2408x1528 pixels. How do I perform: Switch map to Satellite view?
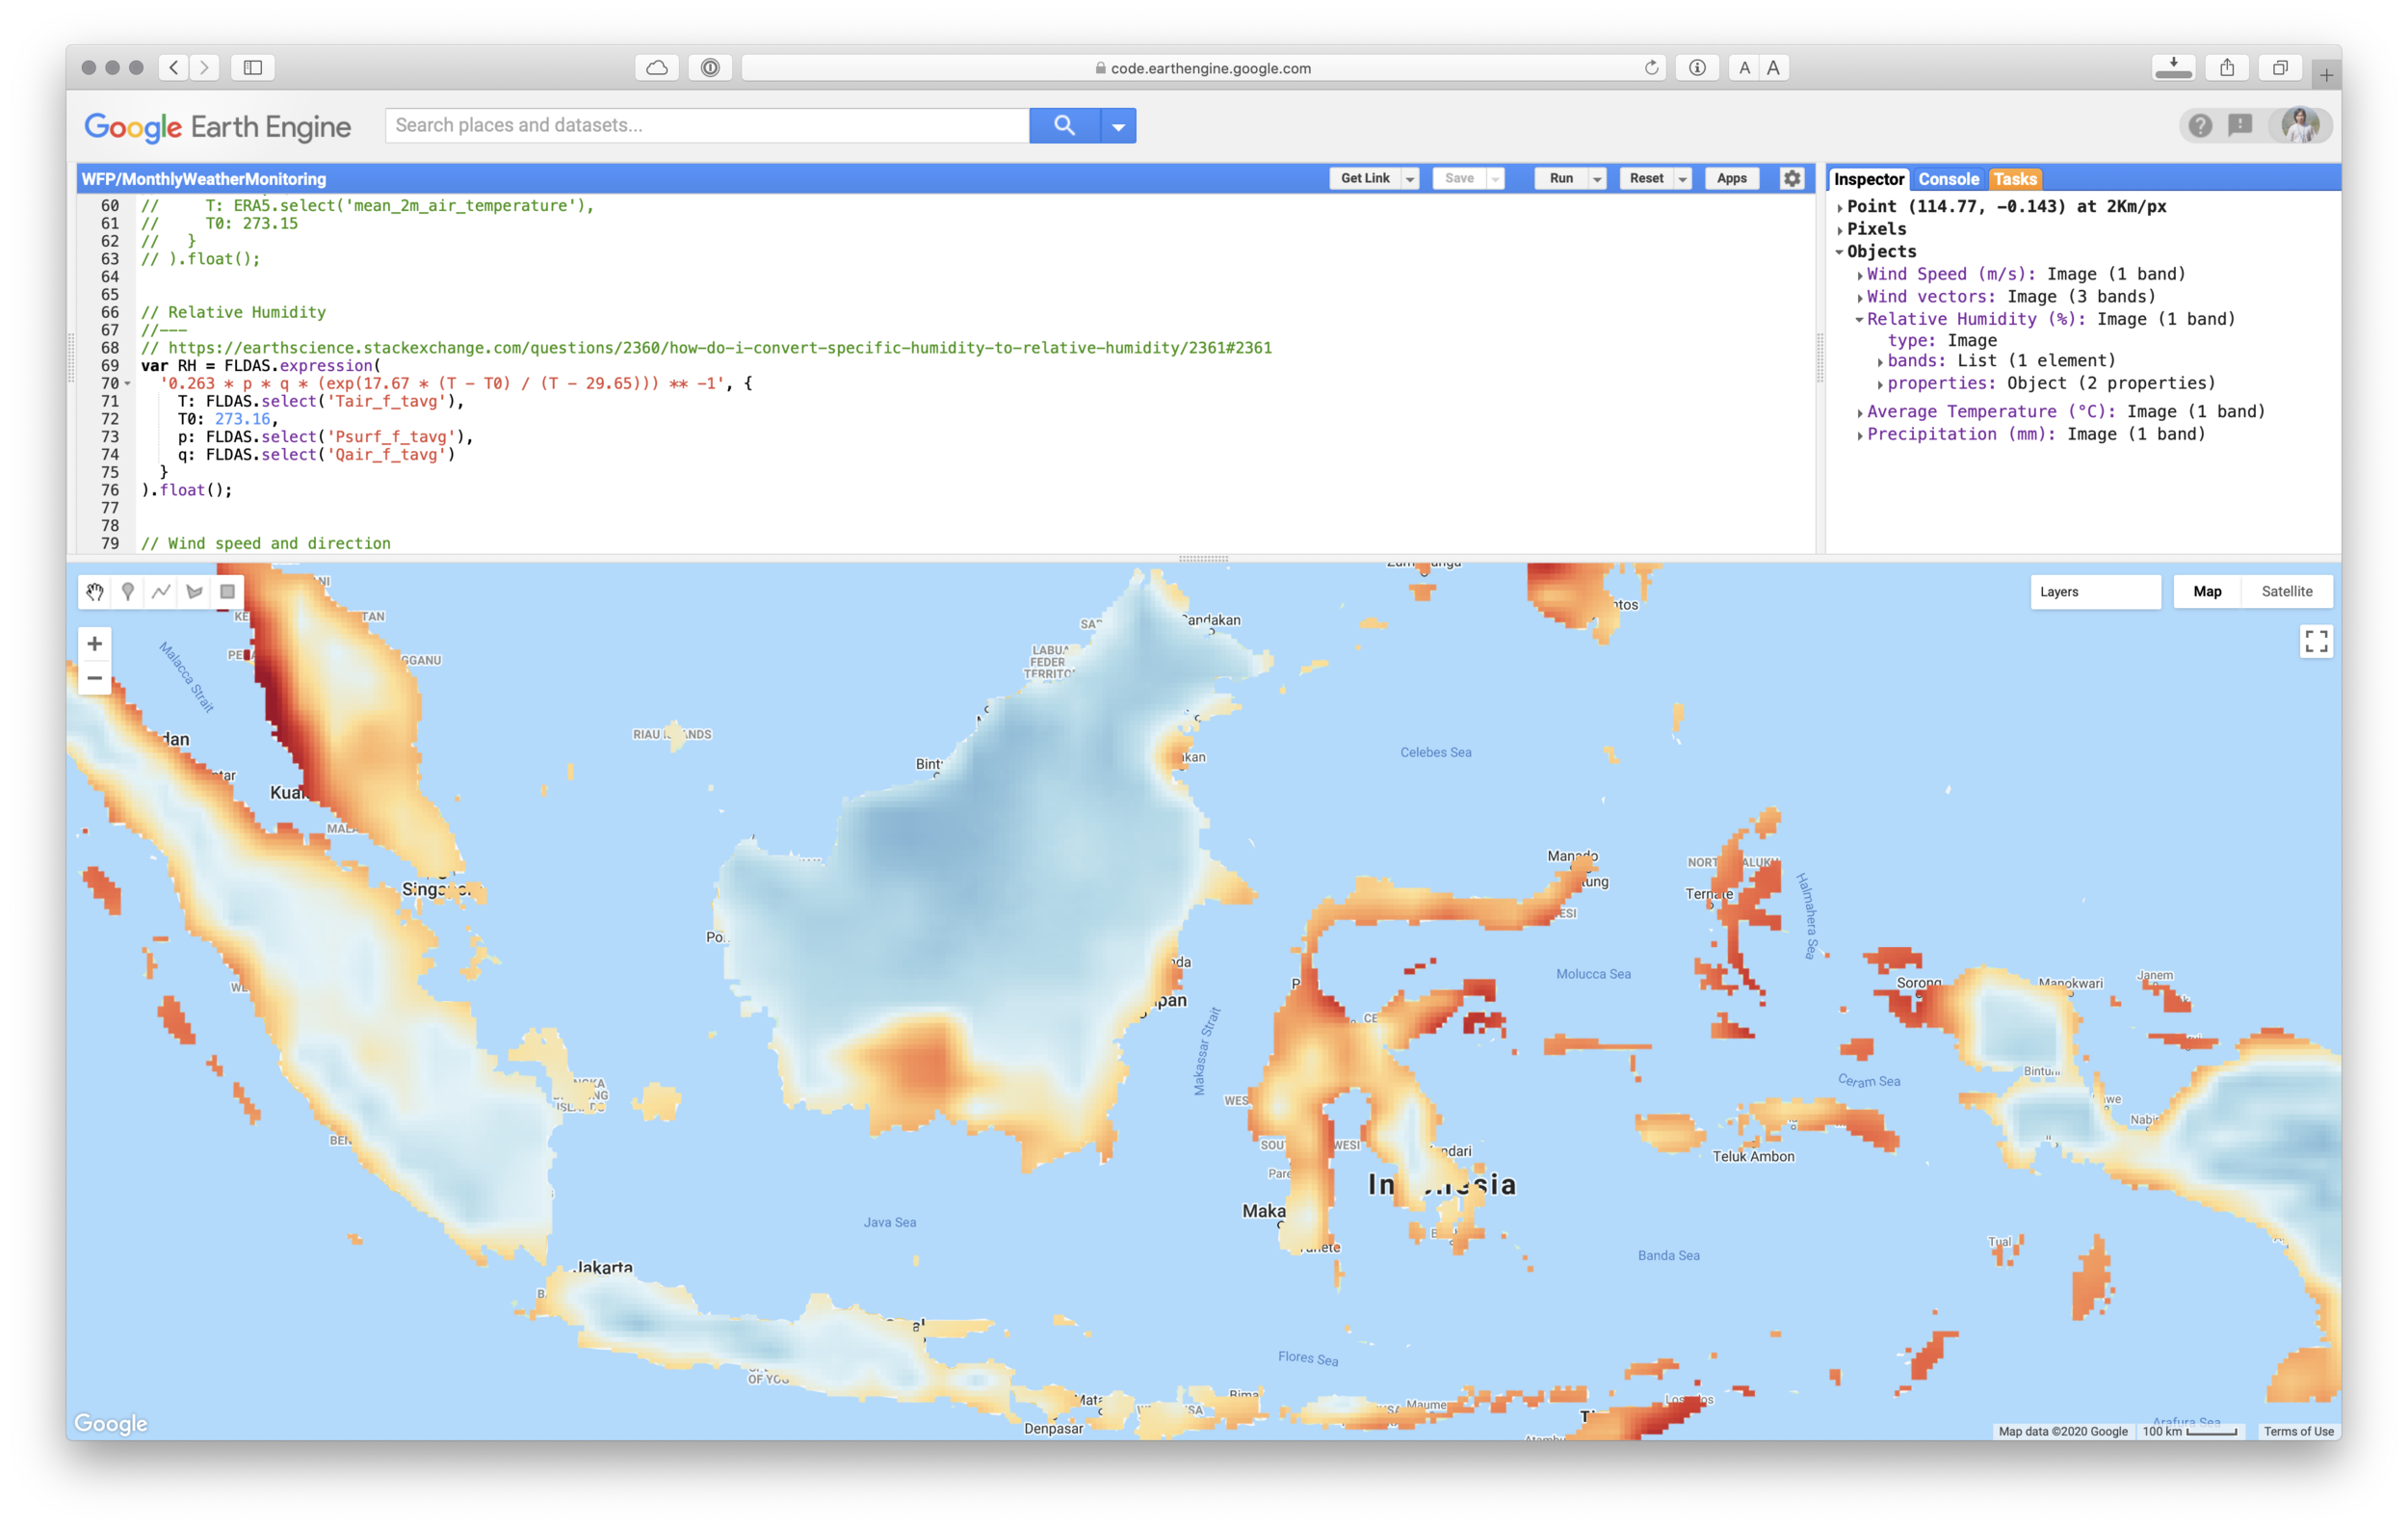2286,591
